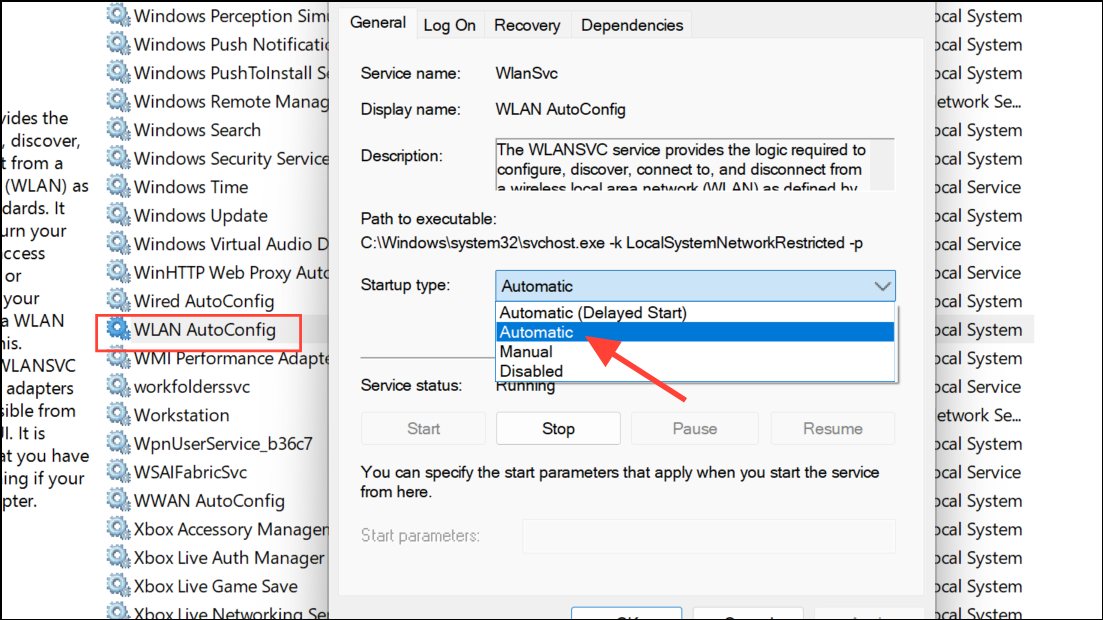The image size is (1103, 620).
Task: Click the greyed Start button
Action: (x=423, y=429)
